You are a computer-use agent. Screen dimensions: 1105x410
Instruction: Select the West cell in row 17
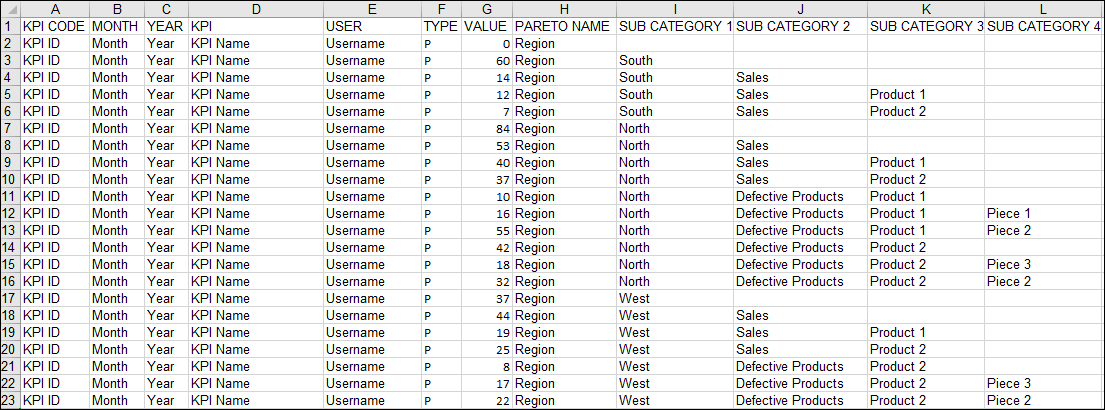674,299
